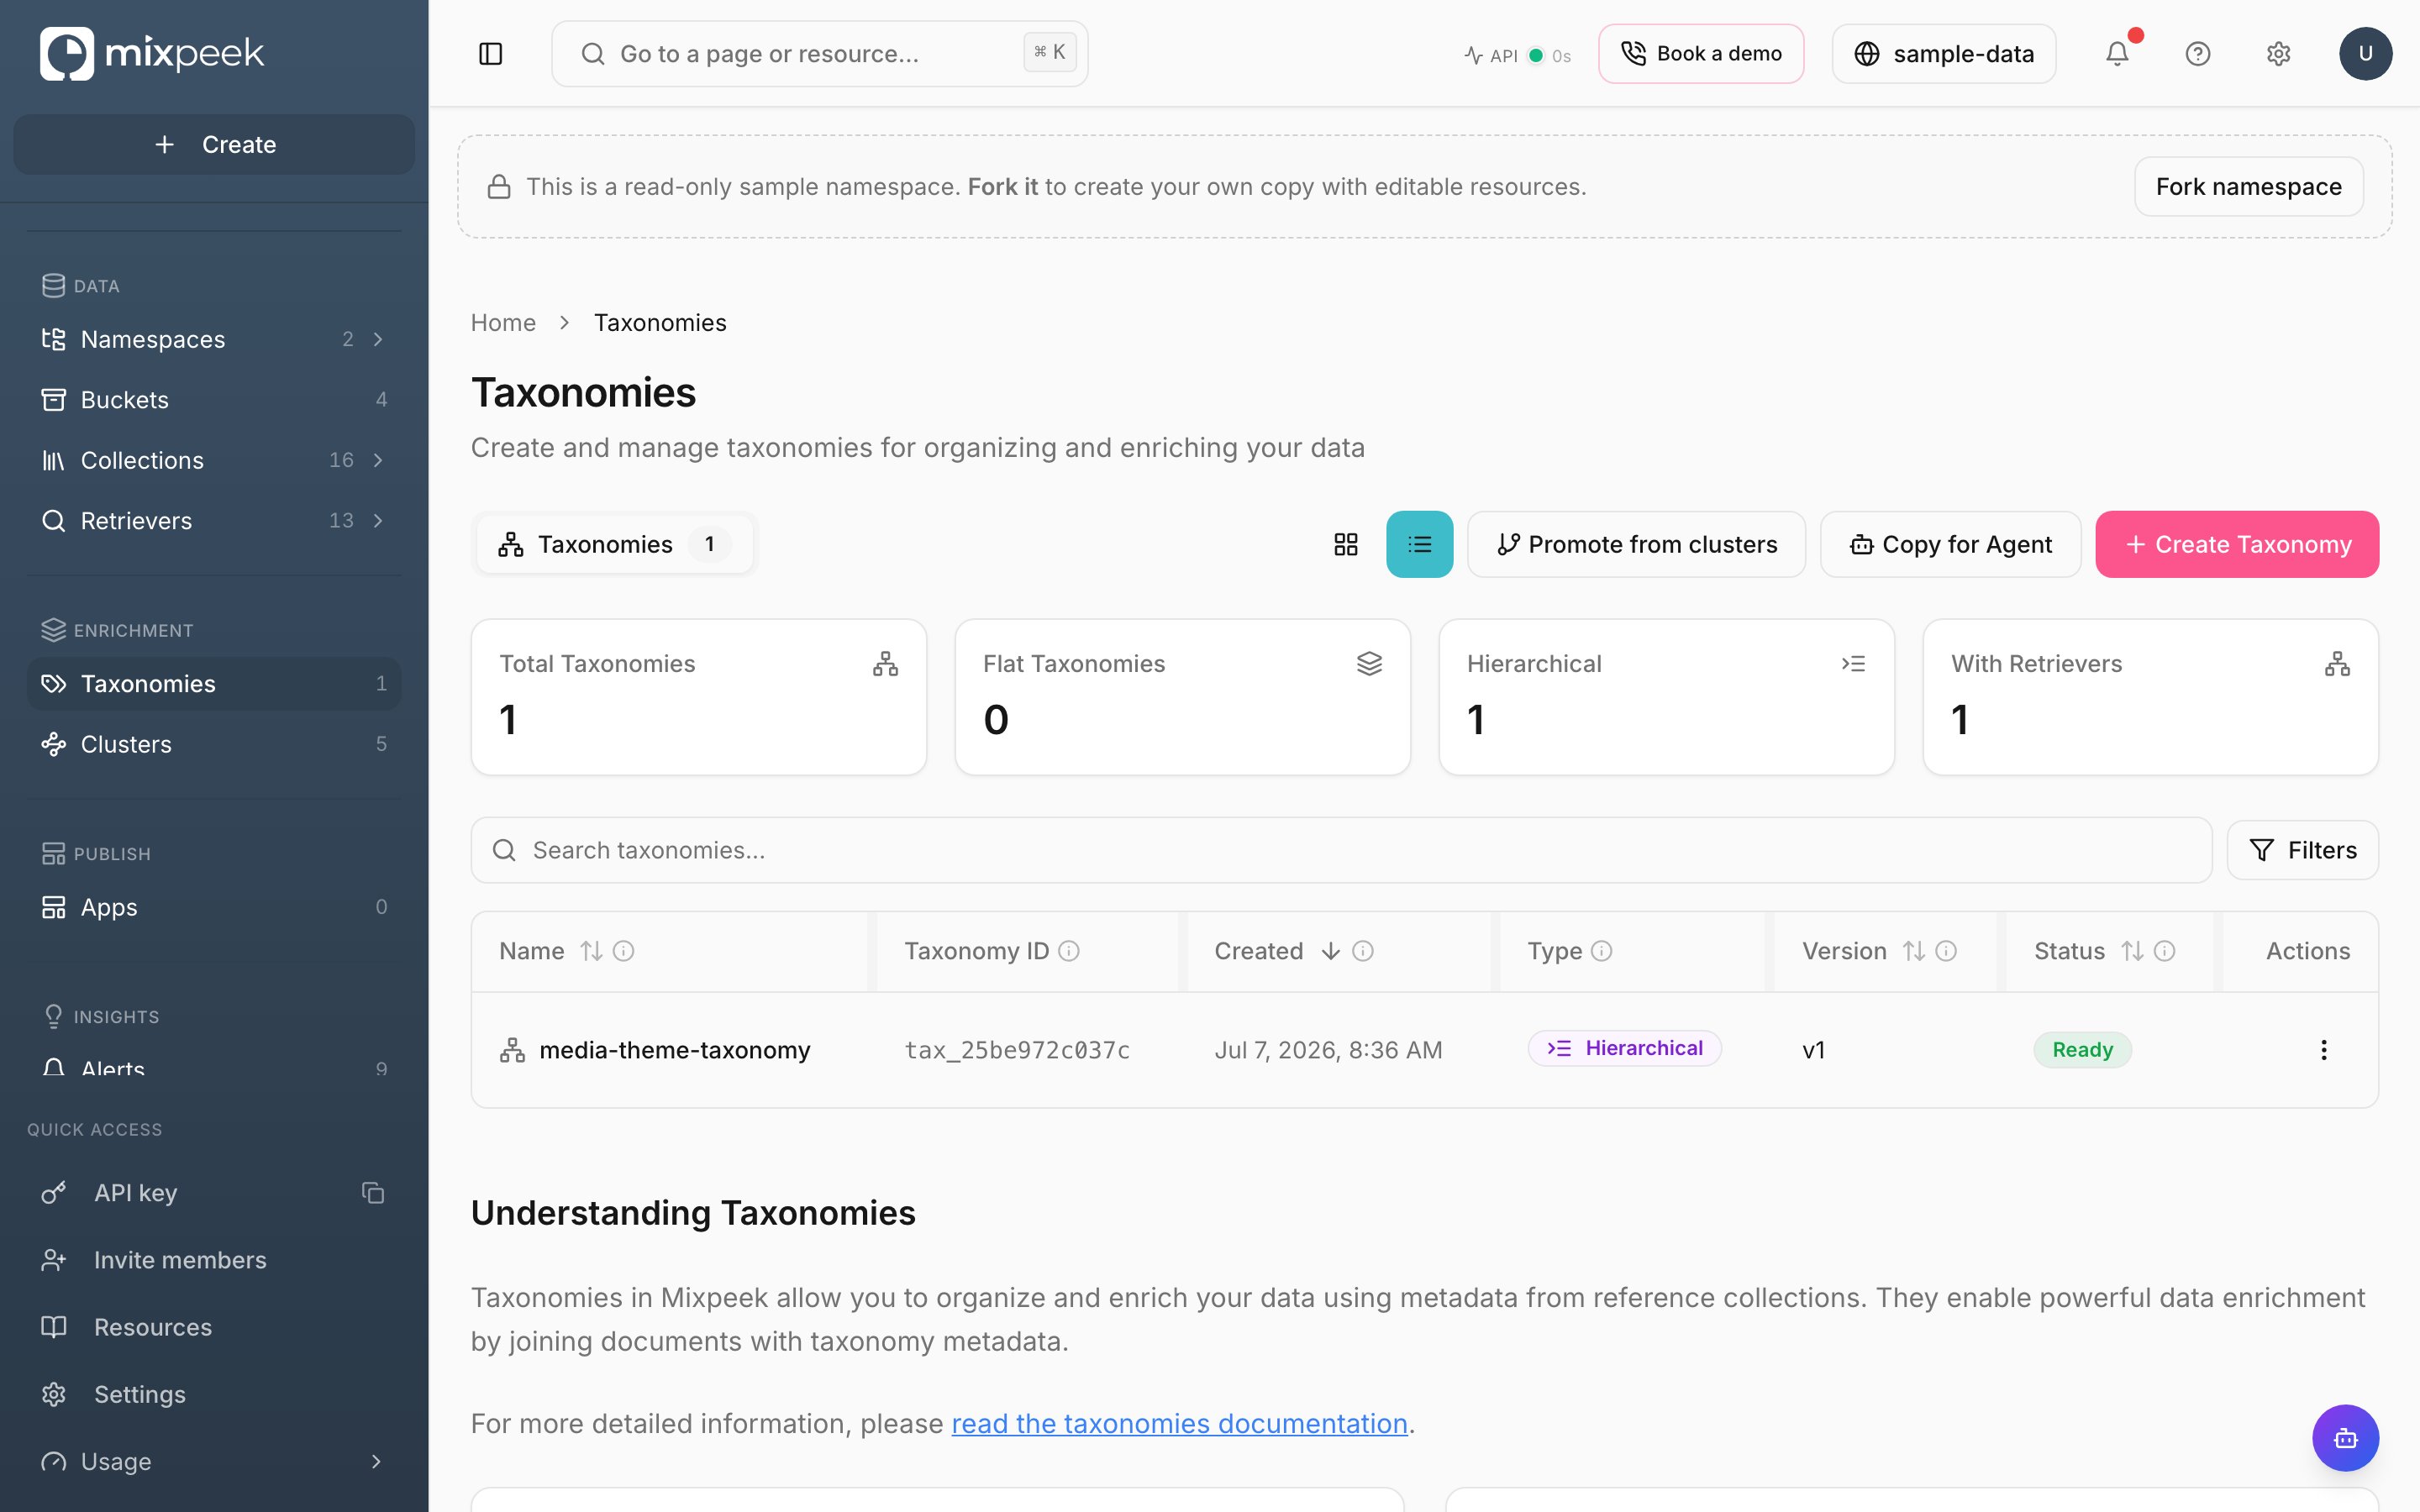Click the Hierarchical type badge

pyautogui.click(x=1624, y=1048)
